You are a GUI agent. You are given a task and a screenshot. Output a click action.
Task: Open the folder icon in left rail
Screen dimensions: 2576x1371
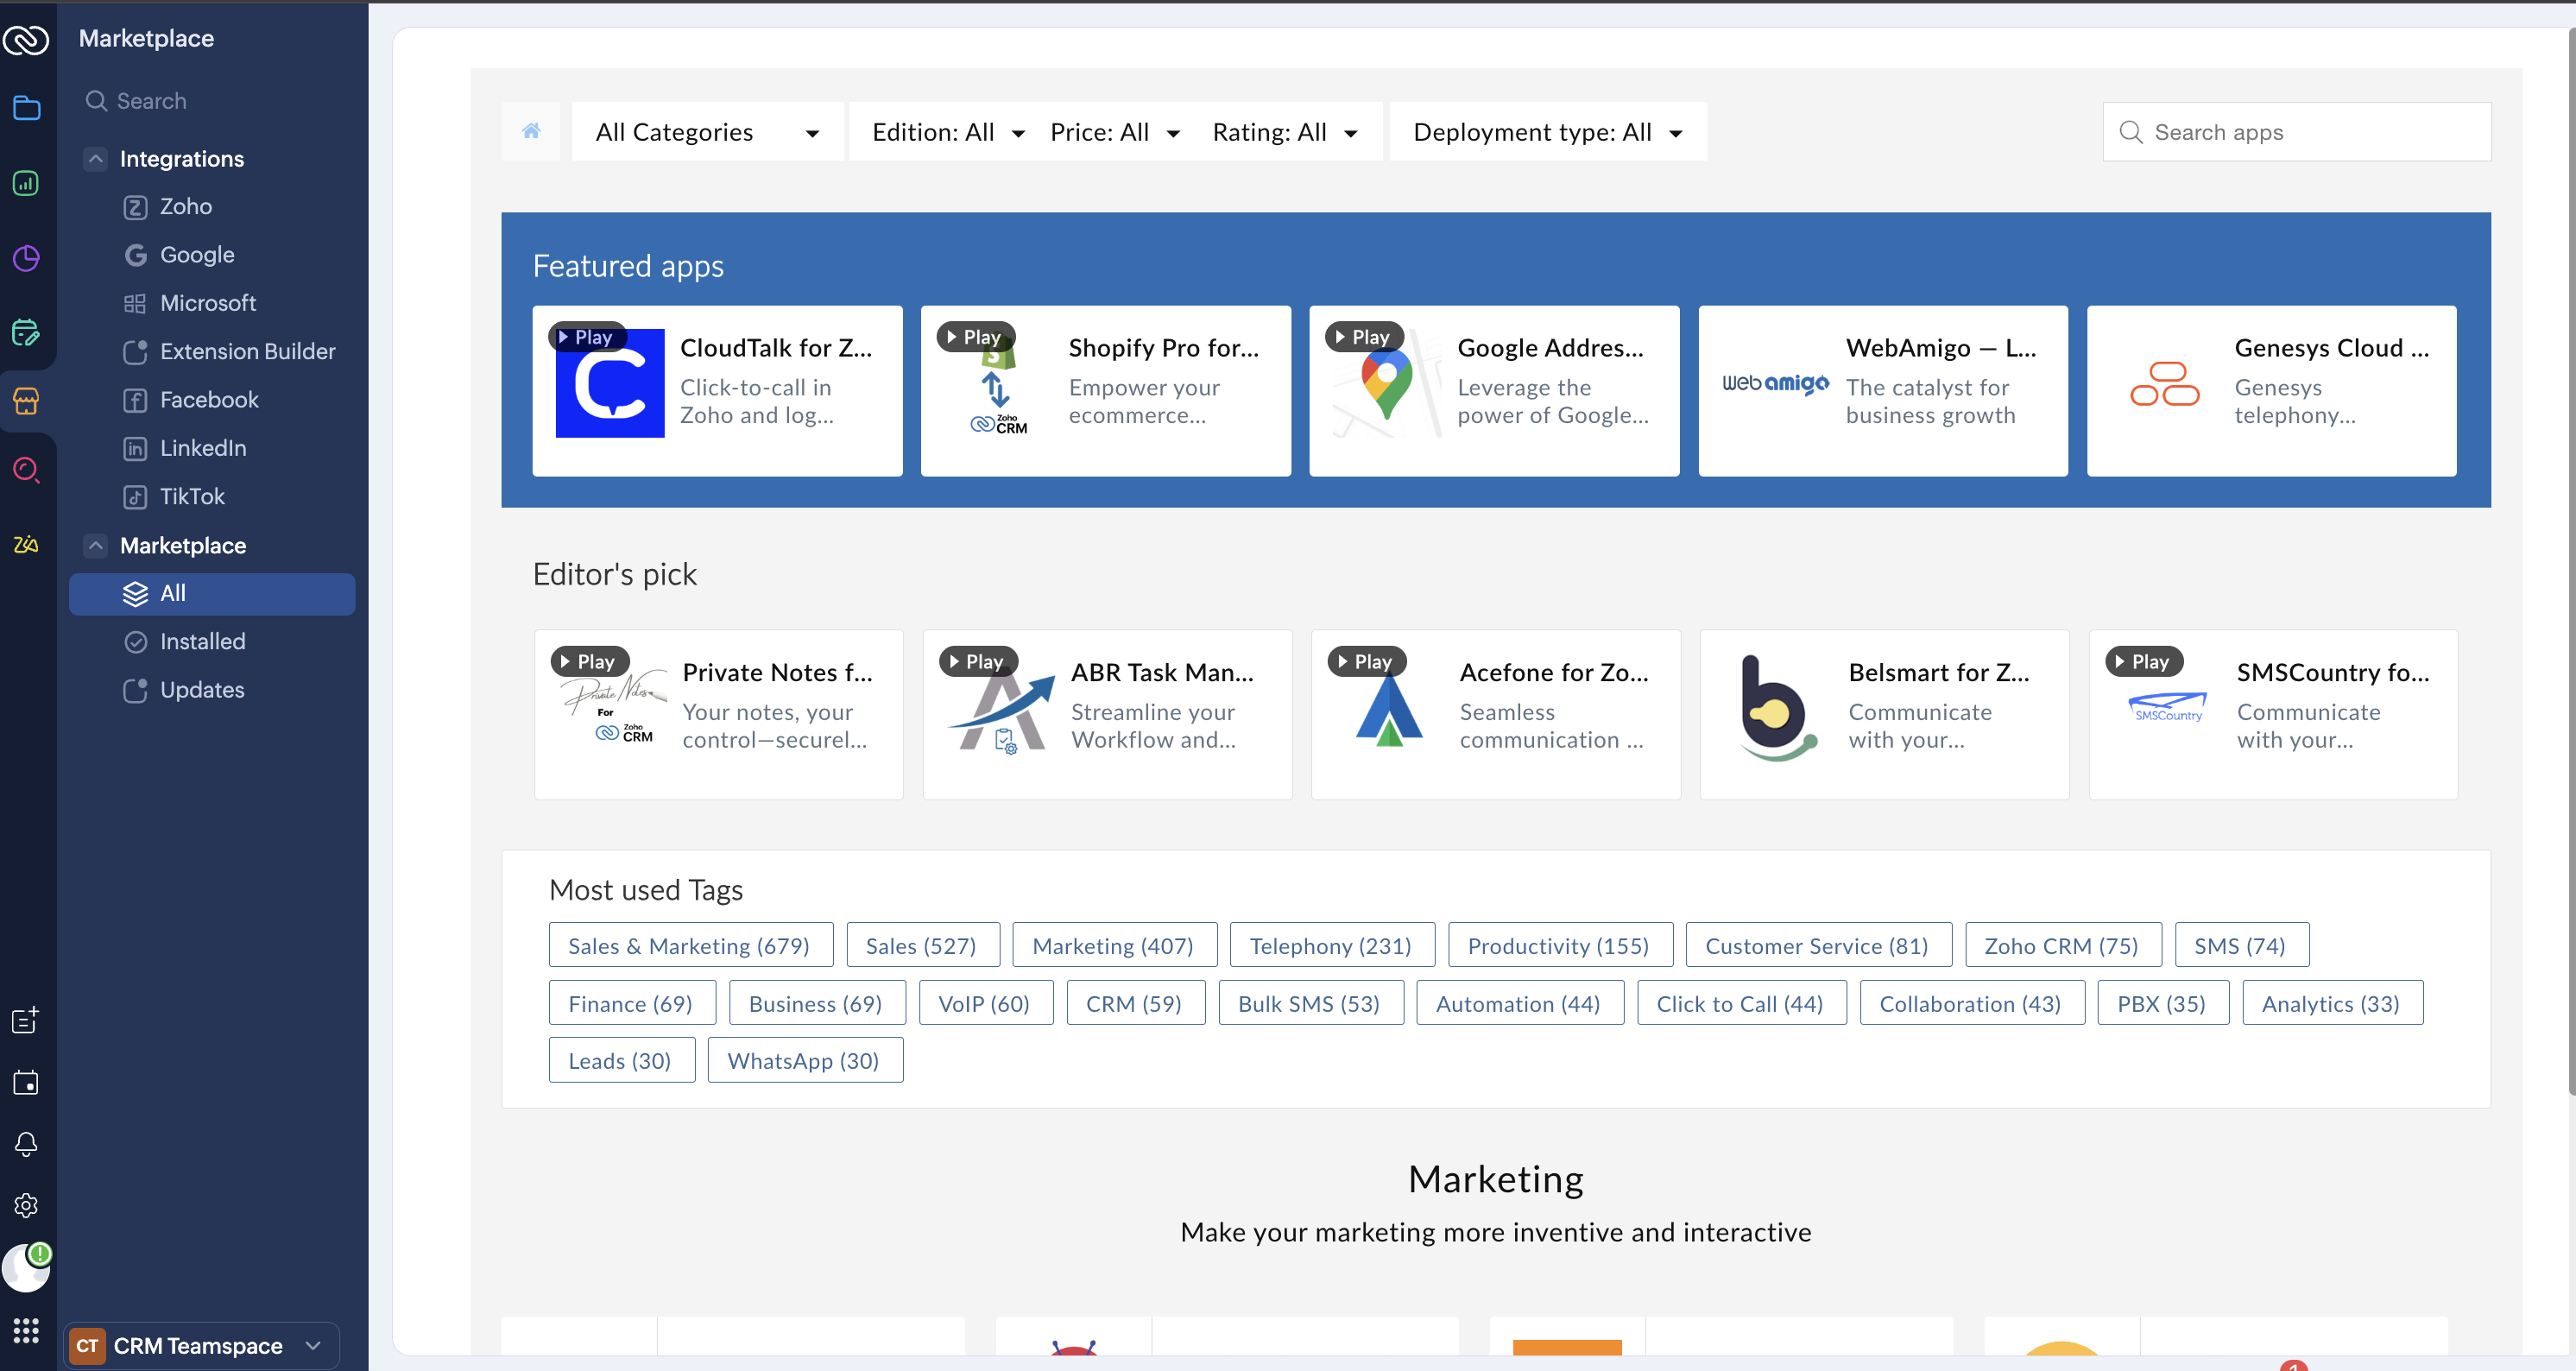[x=26, y=108]
